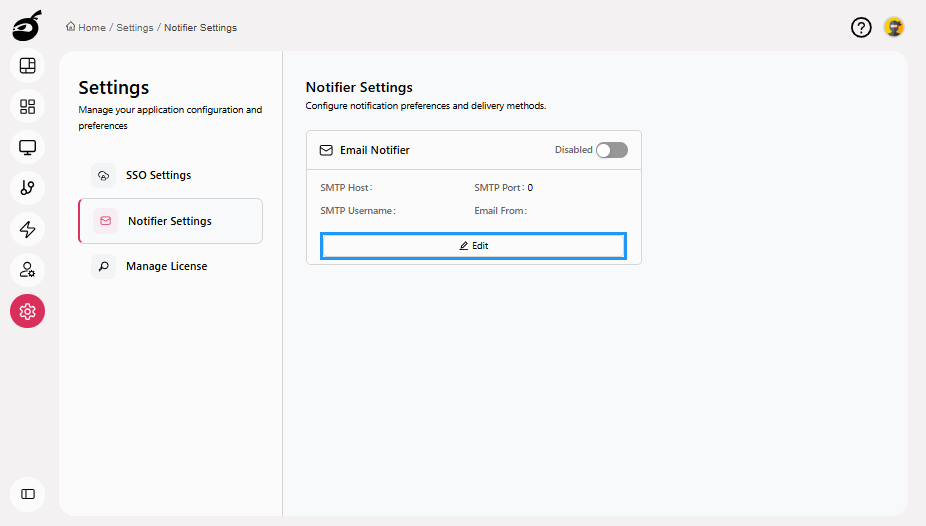Image resolution: width=926 pixels, height=526 pixels.
Task: Click the 'Email Notifier' card title
Action: (x=375, y=150)
